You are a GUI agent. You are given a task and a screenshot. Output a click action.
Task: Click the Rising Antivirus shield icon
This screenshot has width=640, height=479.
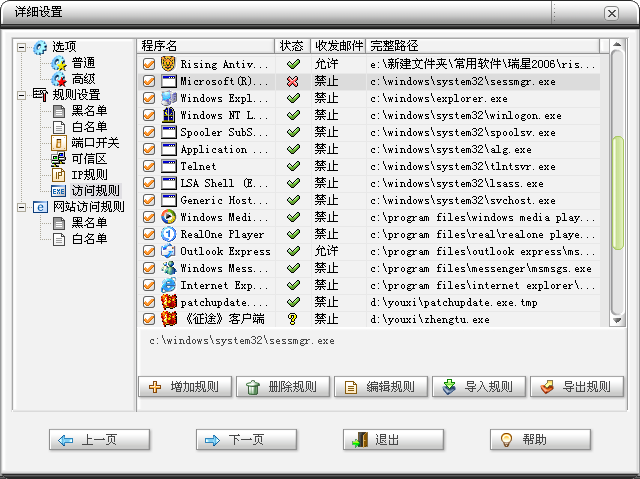pyautogui.click(x=168, y=64)
